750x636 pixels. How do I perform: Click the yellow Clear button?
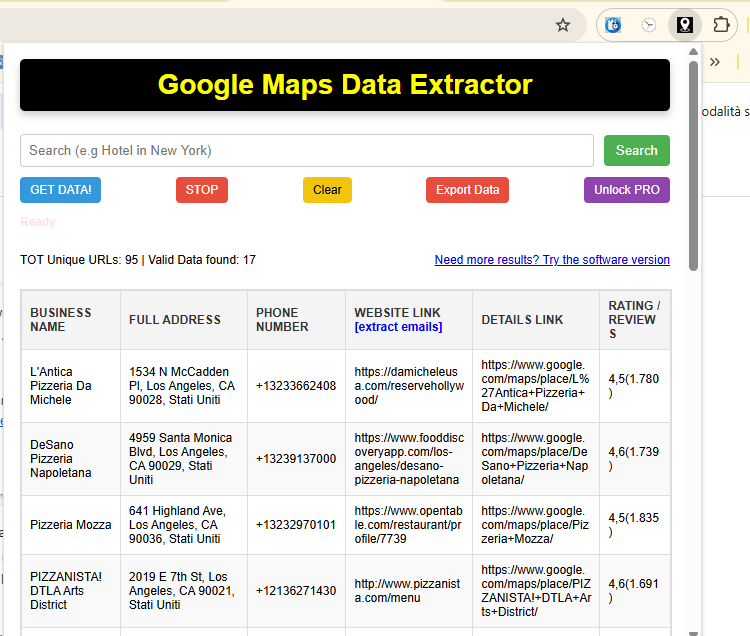pos(327,190)
